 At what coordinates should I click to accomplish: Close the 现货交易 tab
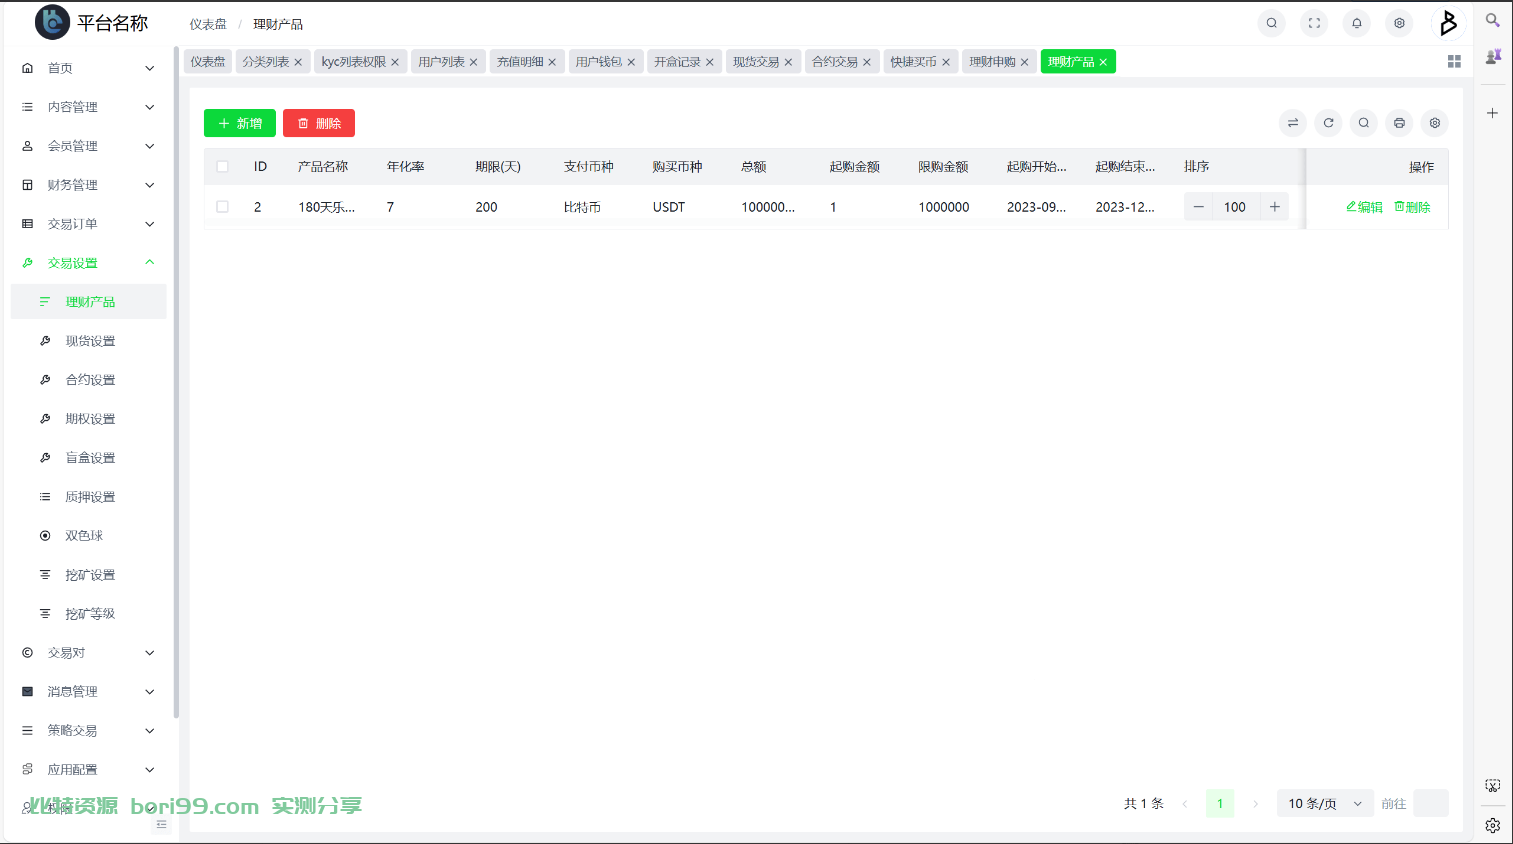click(788, 62)
